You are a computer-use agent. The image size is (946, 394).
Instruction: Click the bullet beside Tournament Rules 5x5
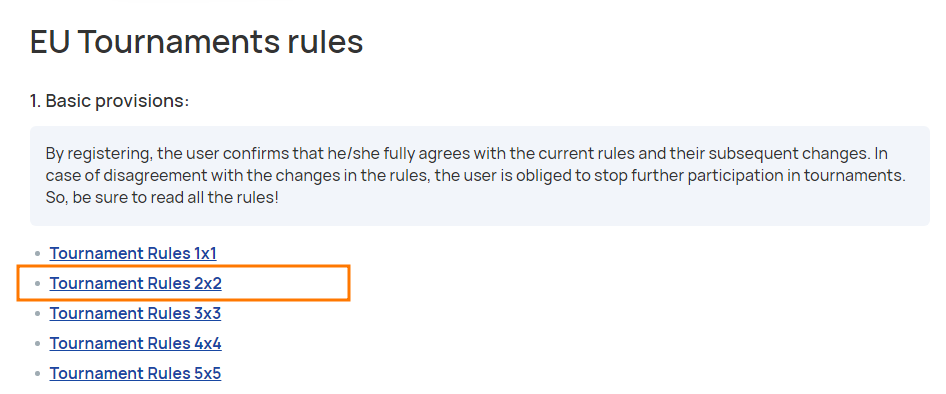tap(37, 374)
